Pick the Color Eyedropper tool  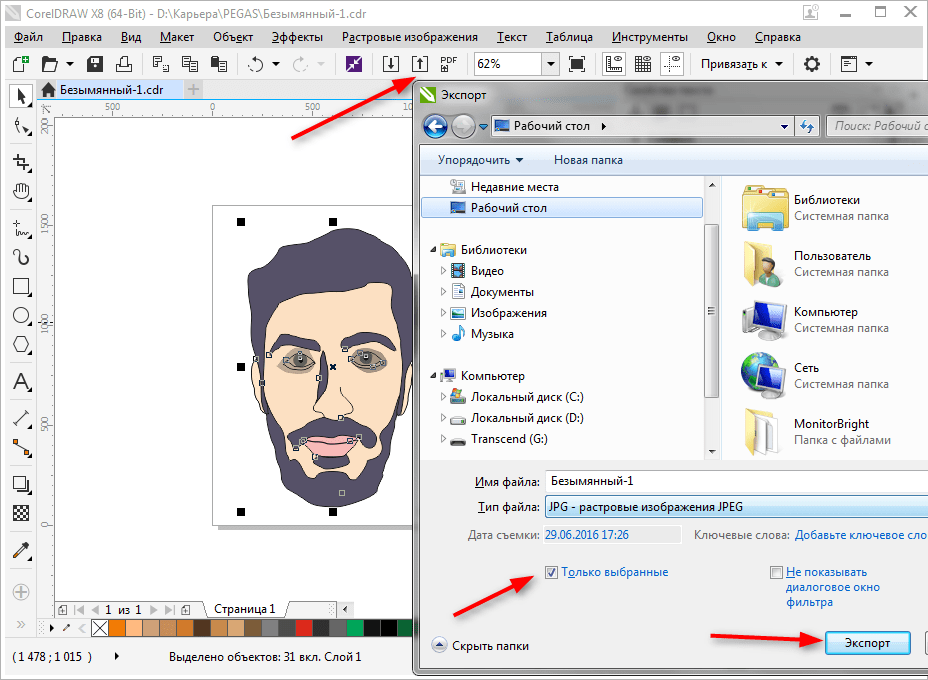(x=20, y=551)
